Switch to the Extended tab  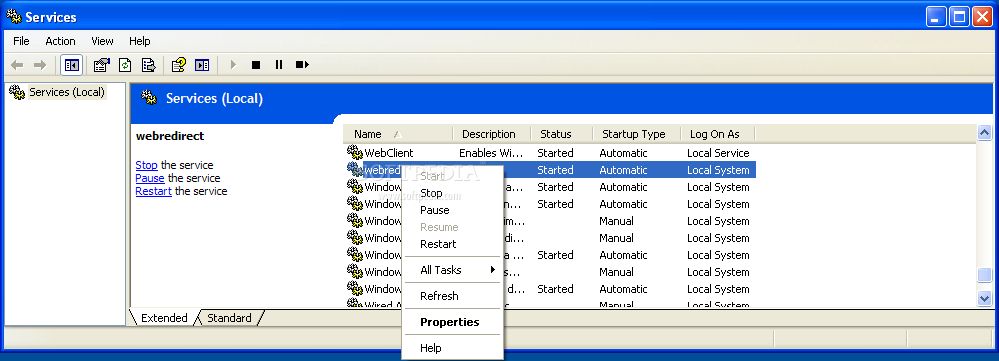point(164,318)
